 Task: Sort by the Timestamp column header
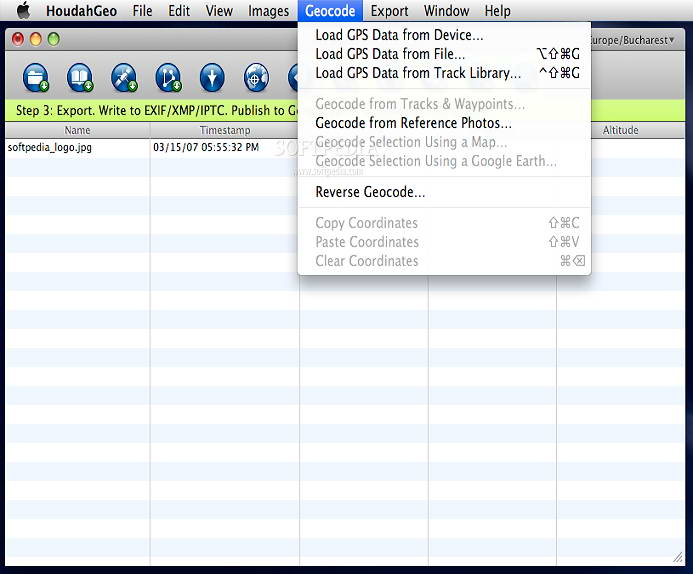[225, 130]
